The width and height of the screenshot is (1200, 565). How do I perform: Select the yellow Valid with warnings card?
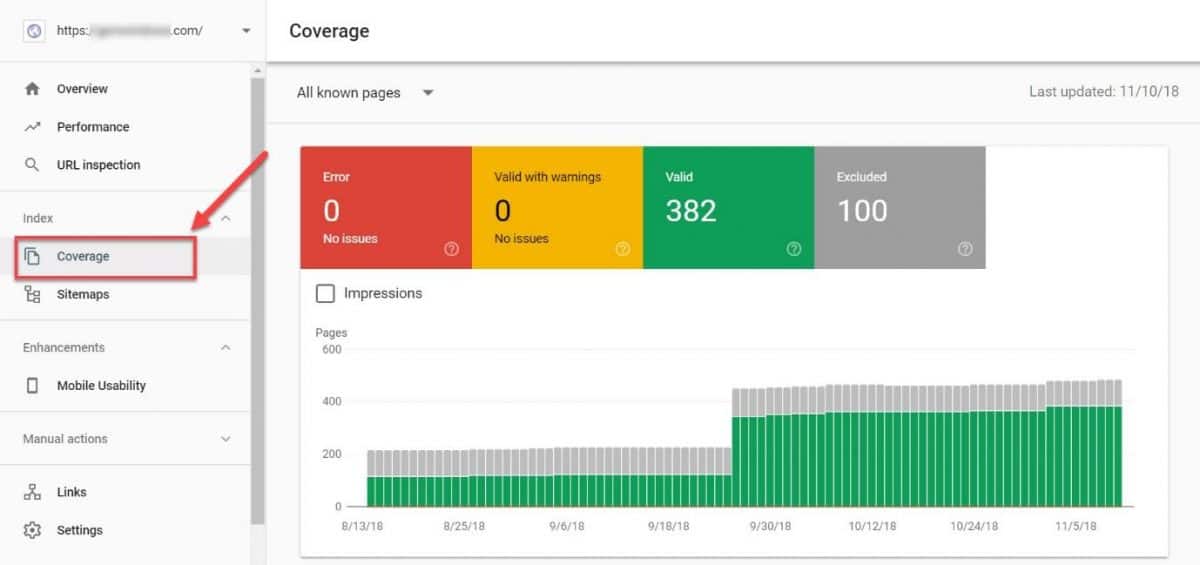(x=557, y=208)
